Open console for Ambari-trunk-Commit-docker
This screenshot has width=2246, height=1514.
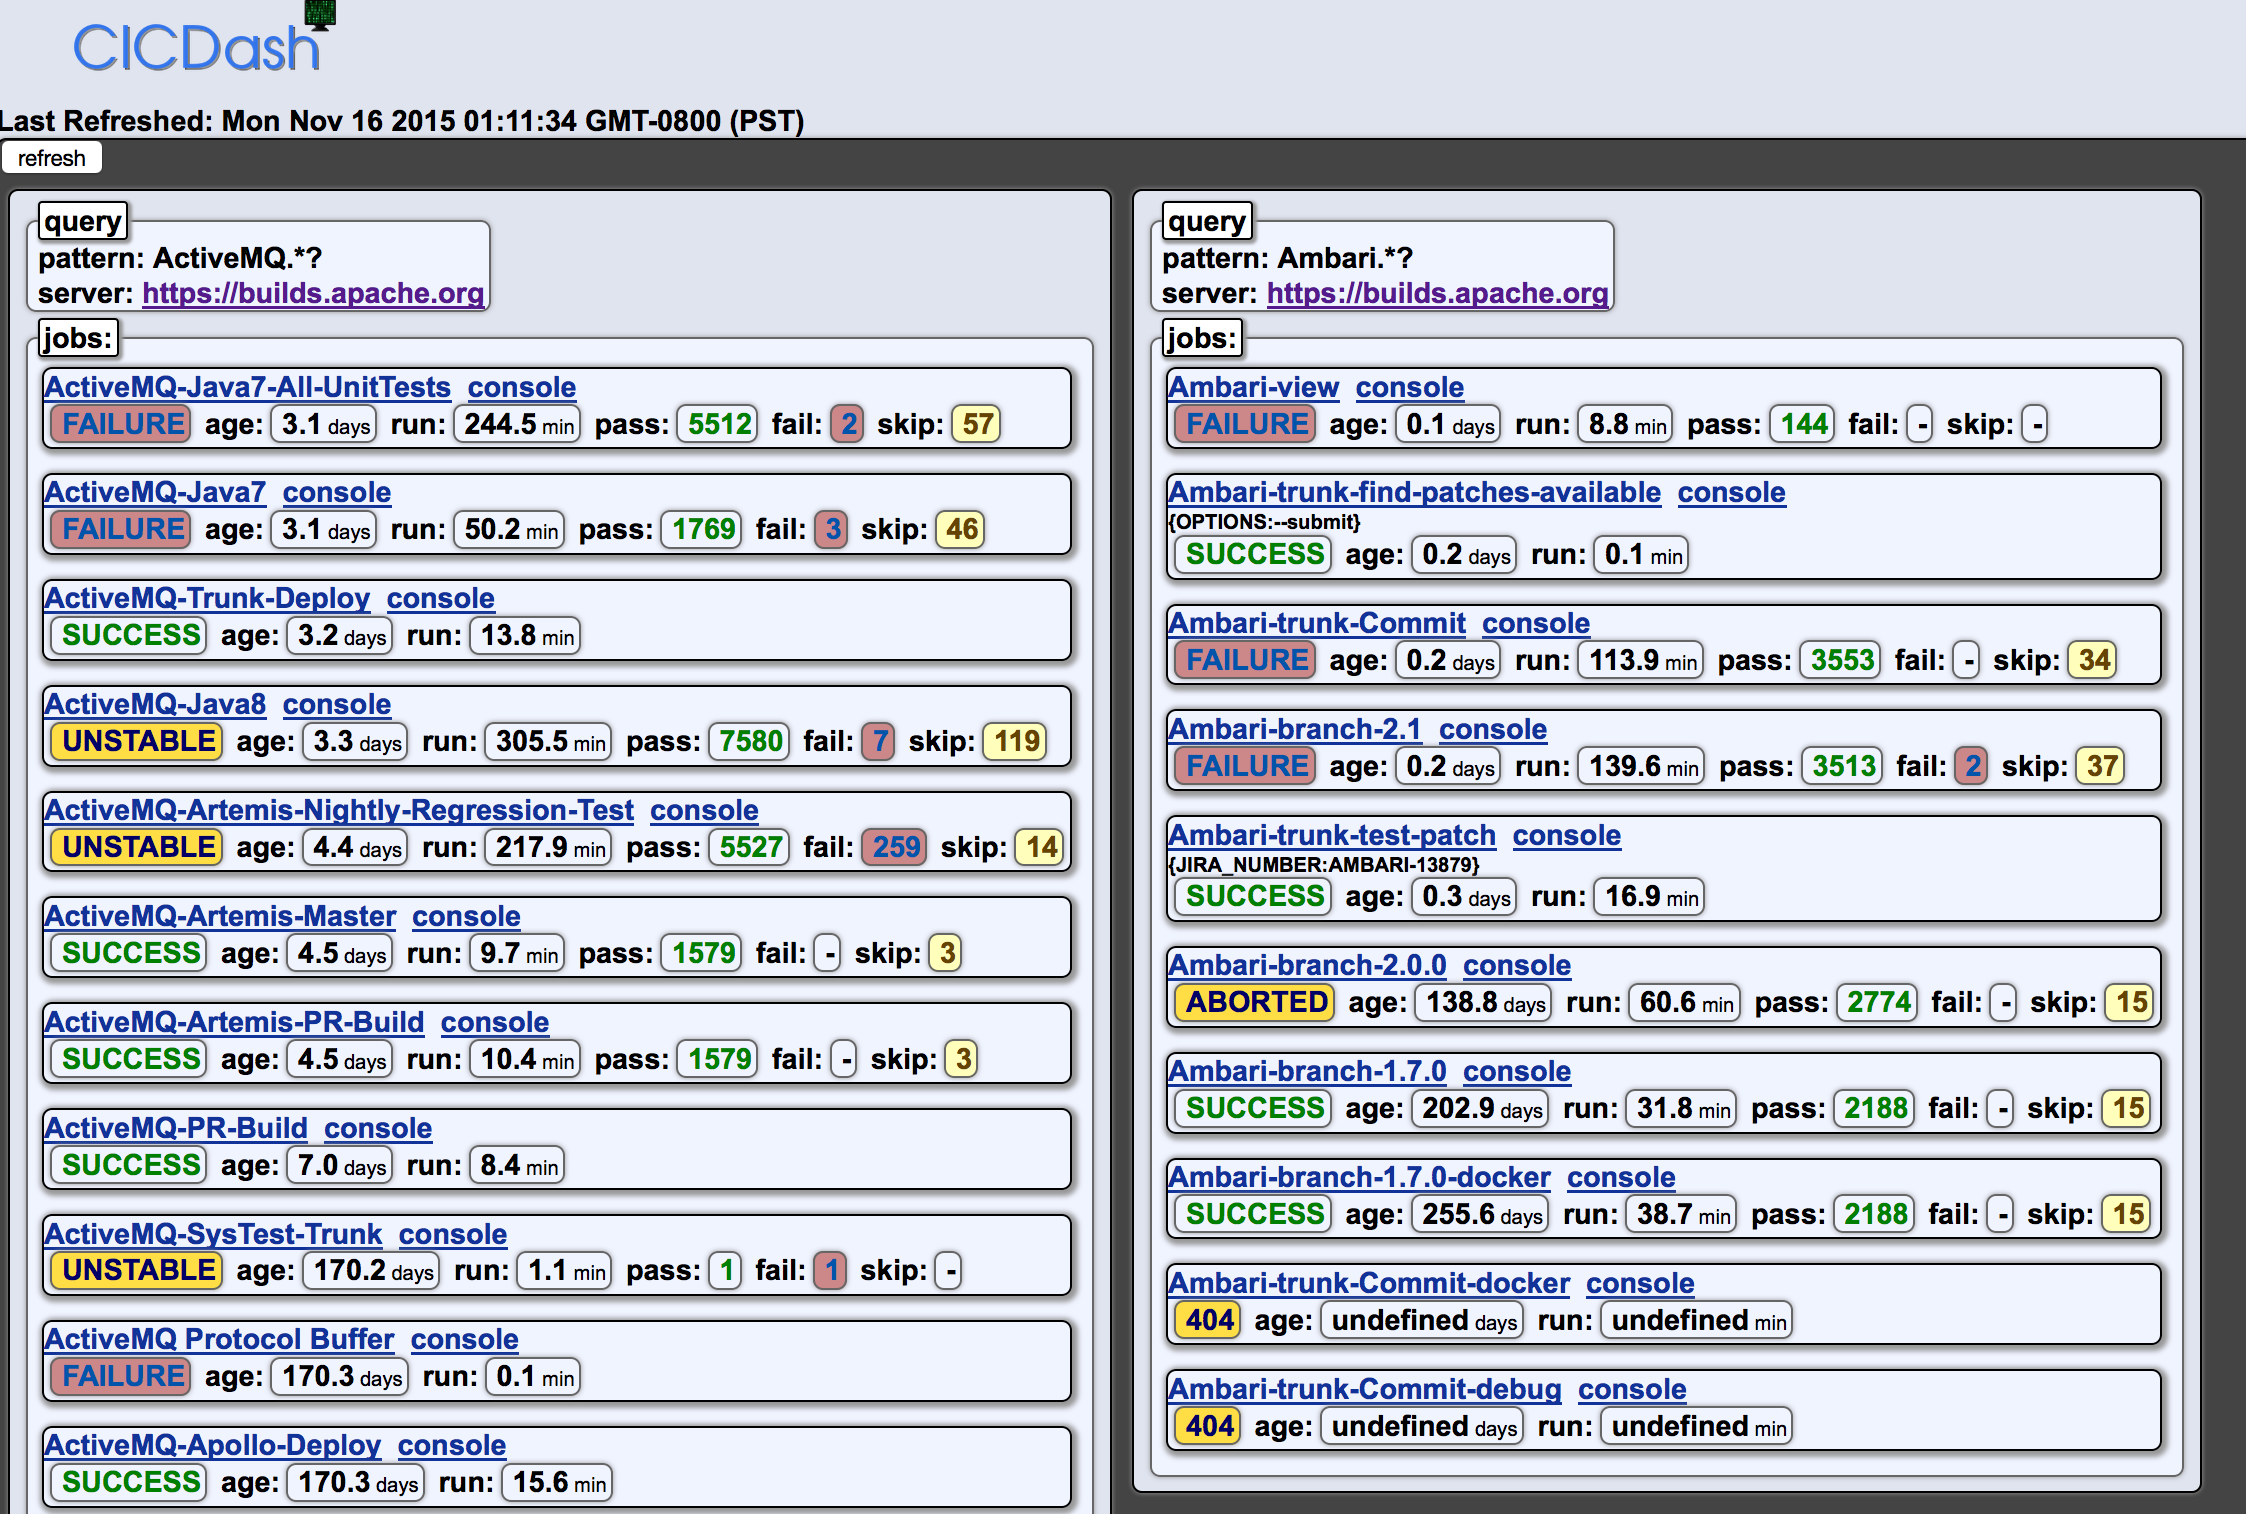click(1640, 1283)
